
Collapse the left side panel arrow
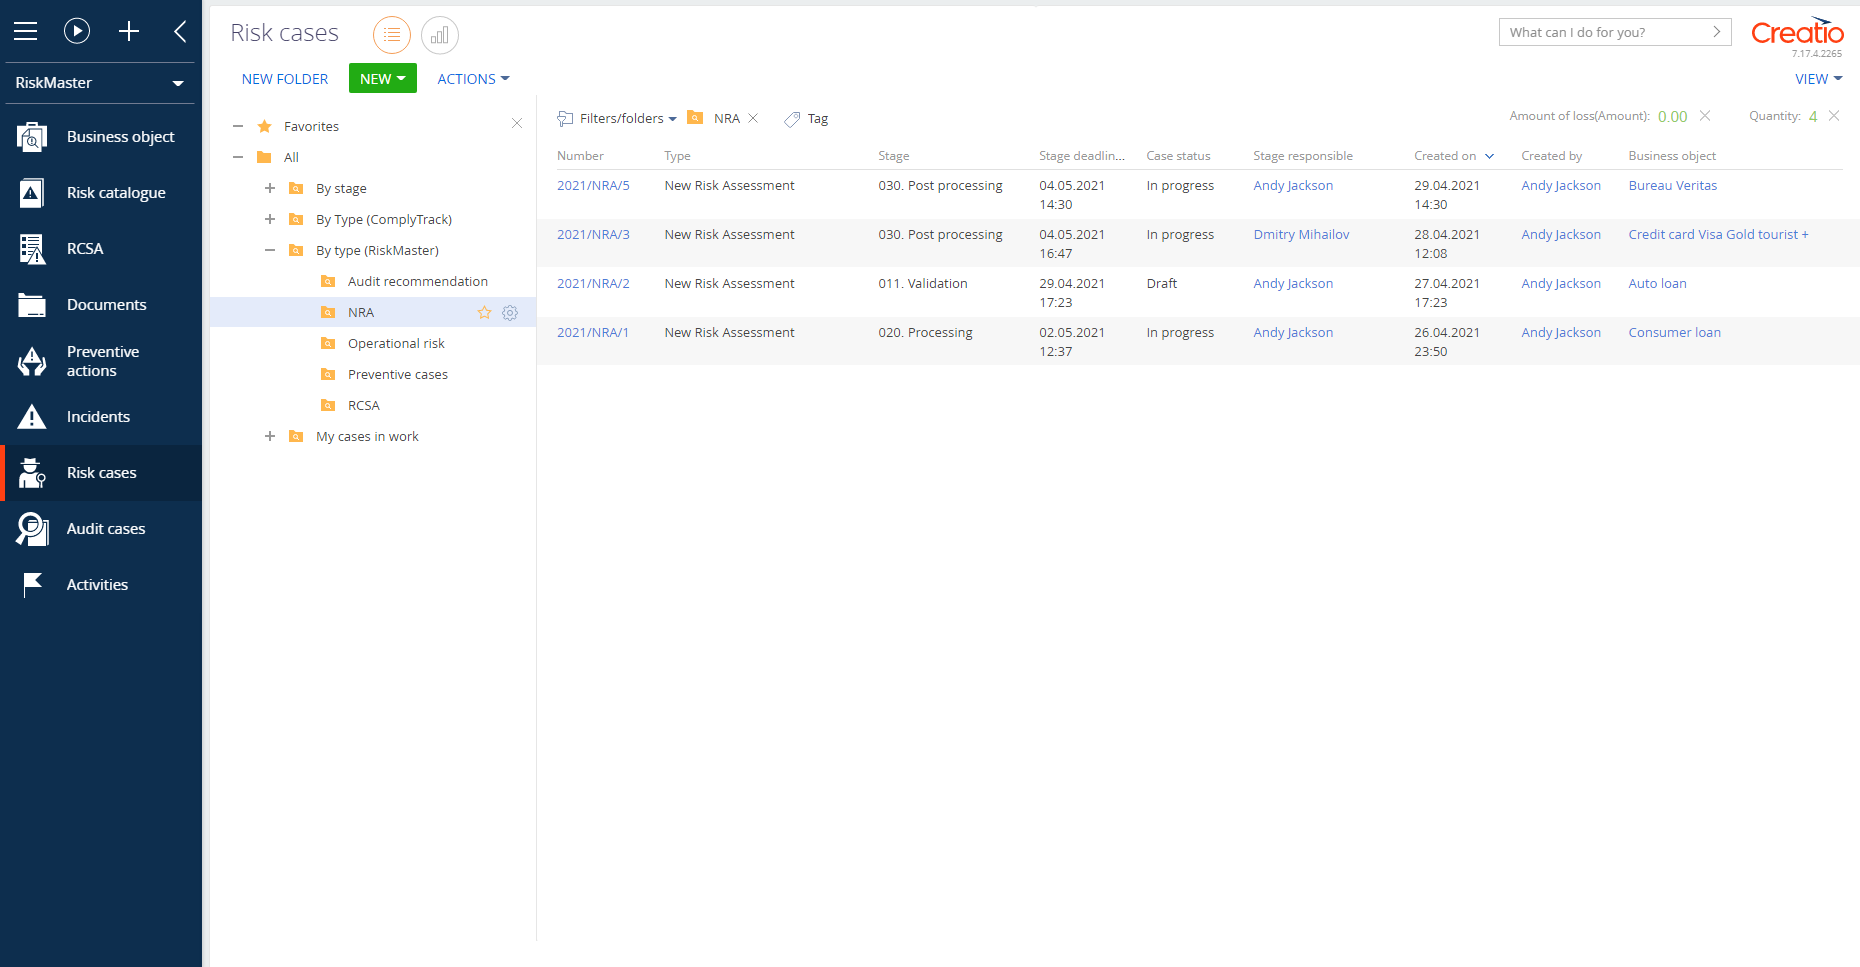click(x=180, y=31)
